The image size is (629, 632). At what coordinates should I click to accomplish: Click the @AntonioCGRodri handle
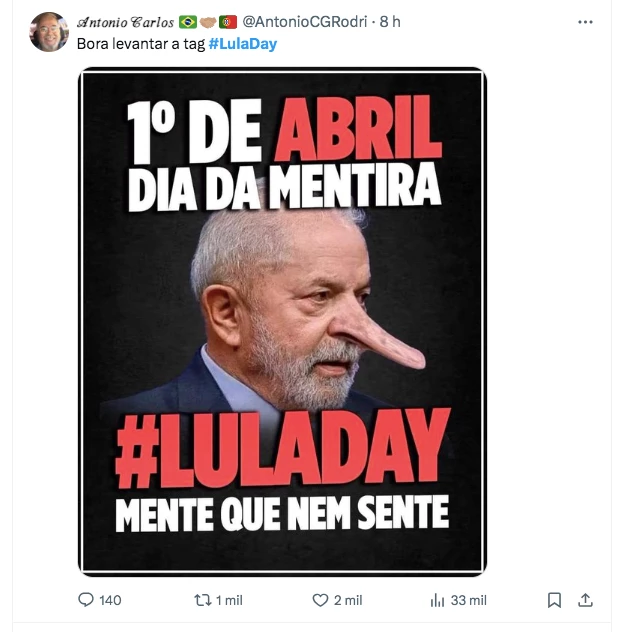pos(306,22)
